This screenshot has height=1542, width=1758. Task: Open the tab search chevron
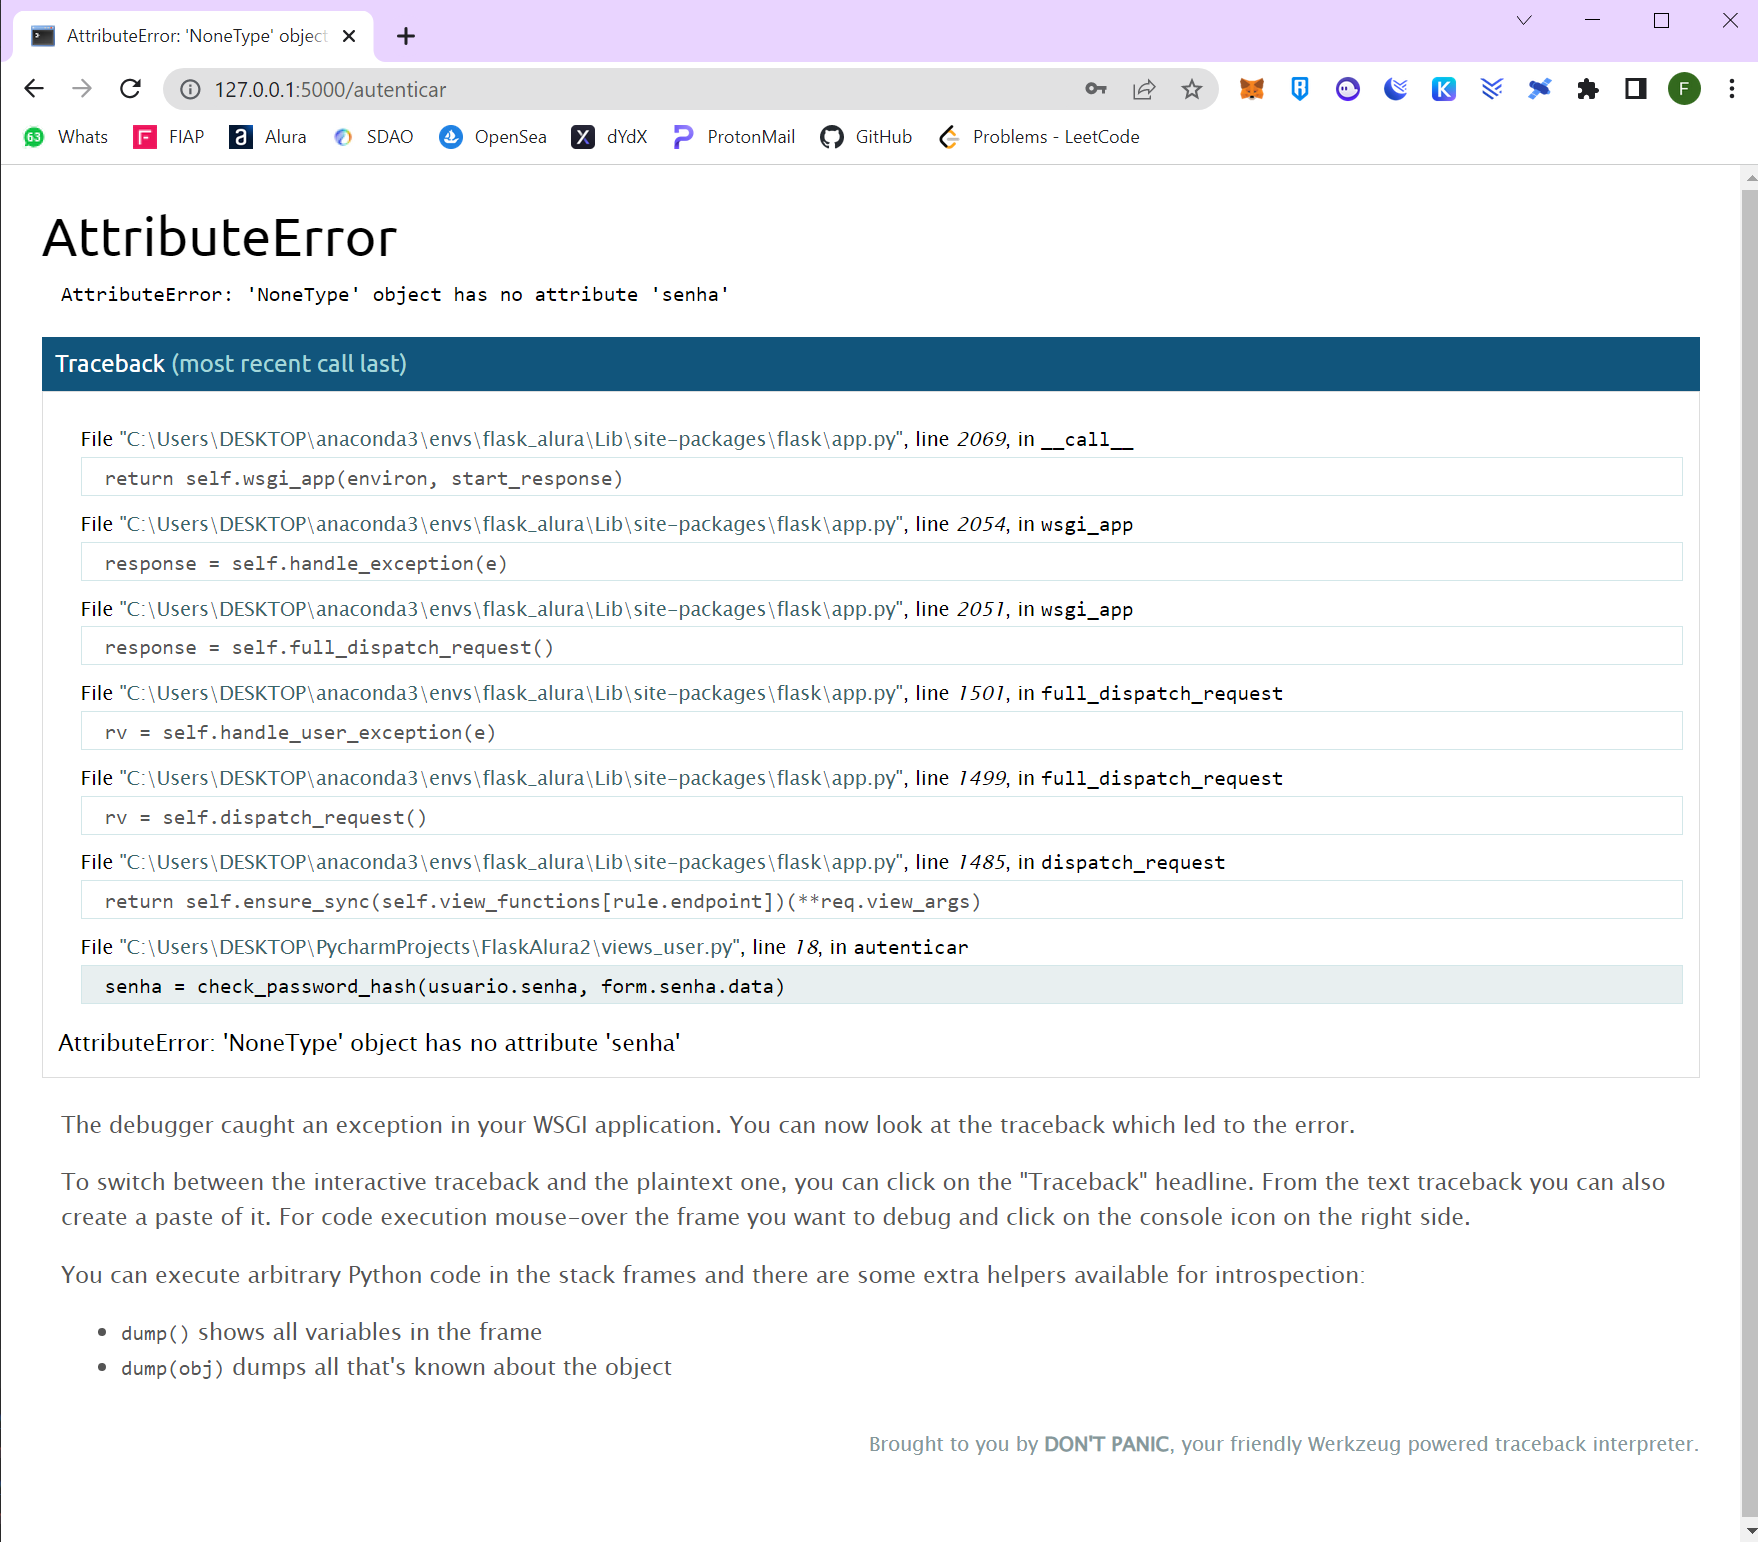pyautogui.click(x=1524, y=20)
